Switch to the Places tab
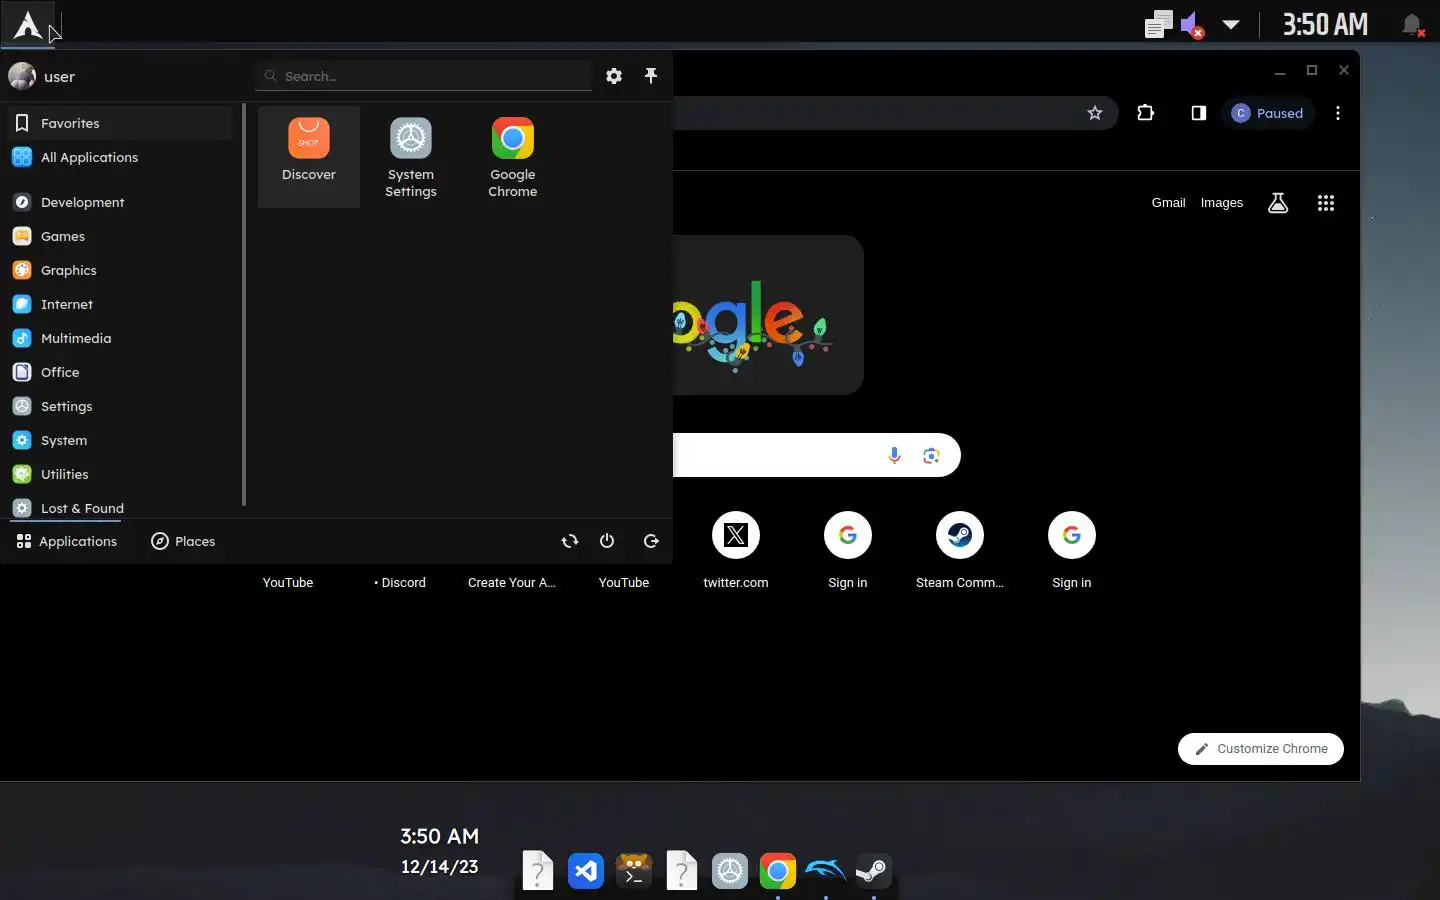 pos(183,541)
